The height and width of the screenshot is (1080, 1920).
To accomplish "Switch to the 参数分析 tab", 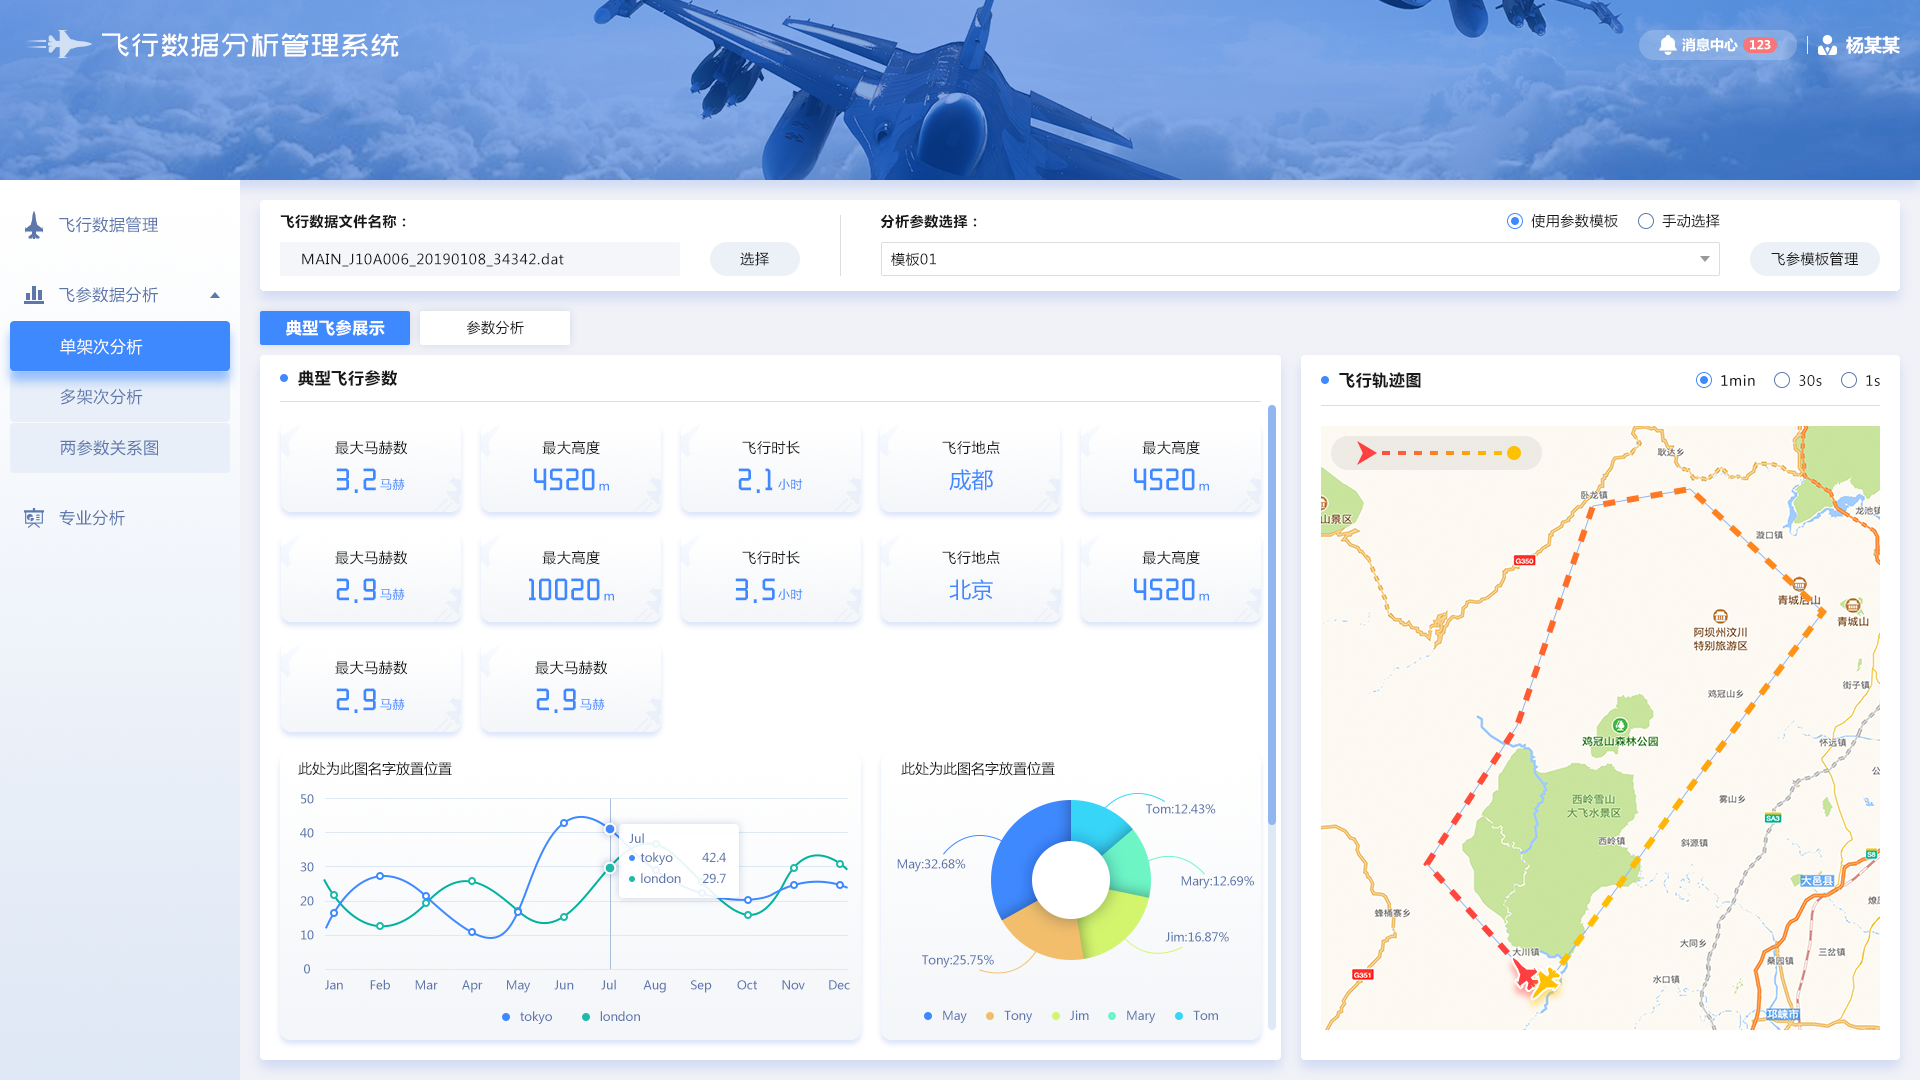I will pos(495,328).
